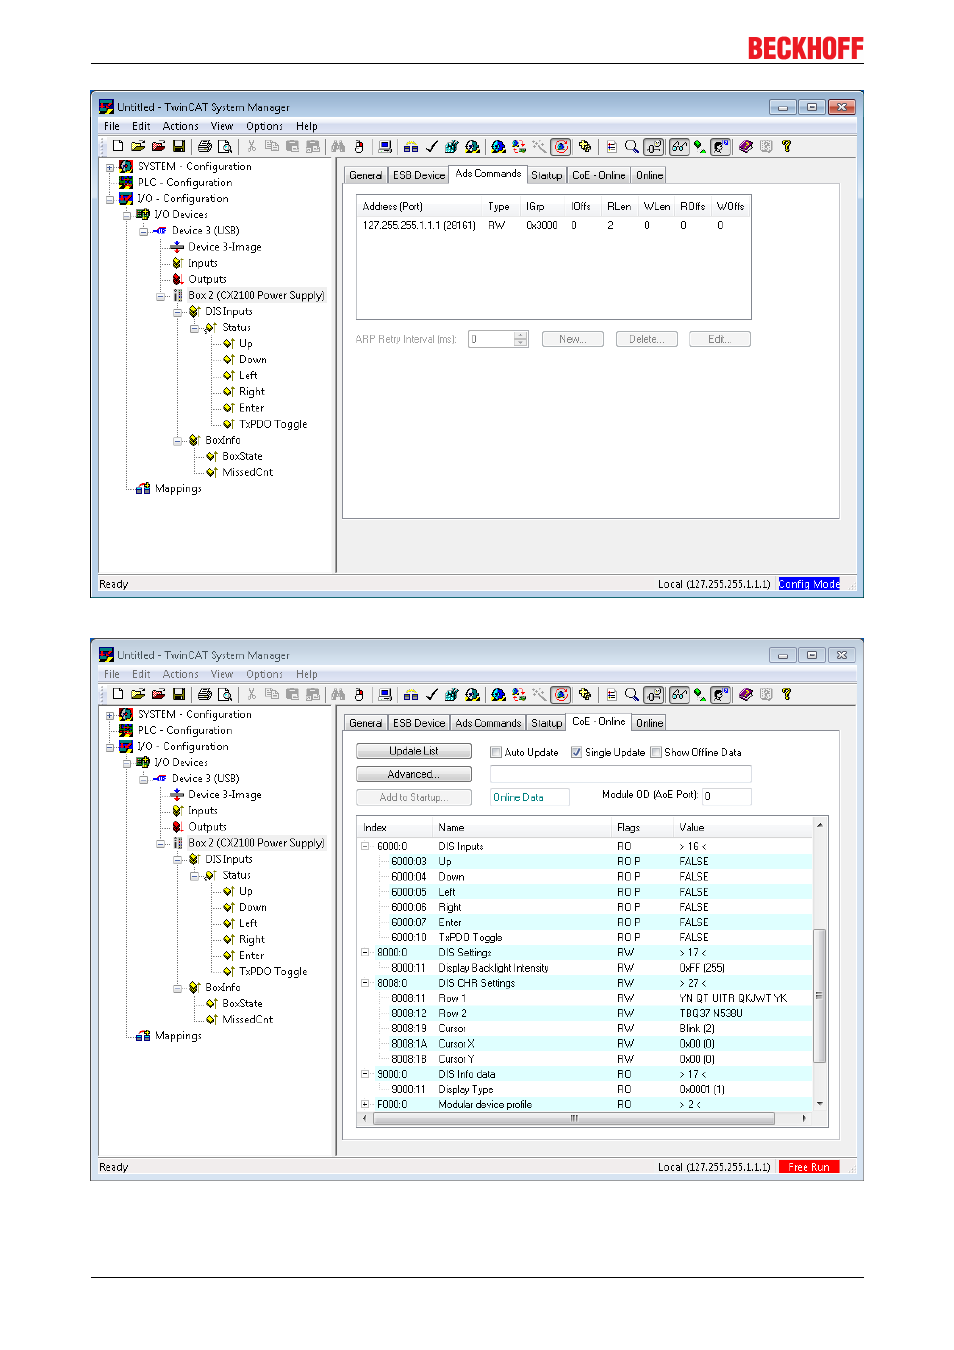
Task: Collapse Box 2 (CX2100 Power Supply) in top window
Action: click(x=161, y=296)
